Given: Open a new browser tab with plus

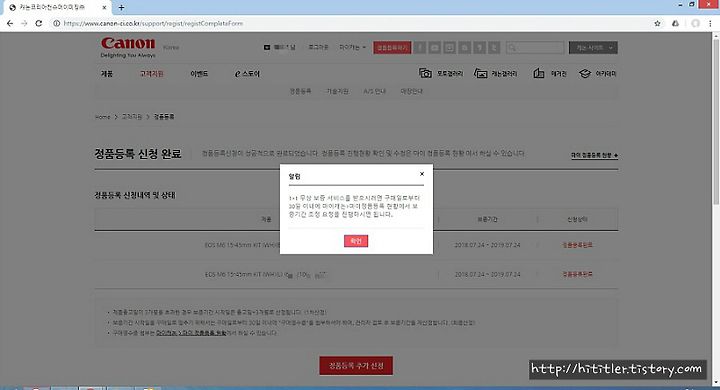Looking at the screenshot, I should pyautogui.click(x=121, y=7).
